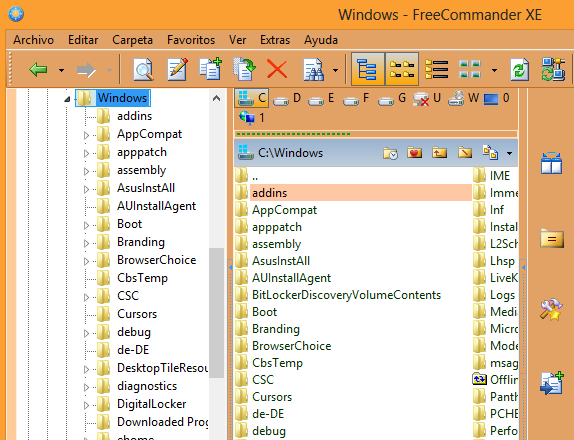
Task: Switch to drive F
Action: coord(355,98)
